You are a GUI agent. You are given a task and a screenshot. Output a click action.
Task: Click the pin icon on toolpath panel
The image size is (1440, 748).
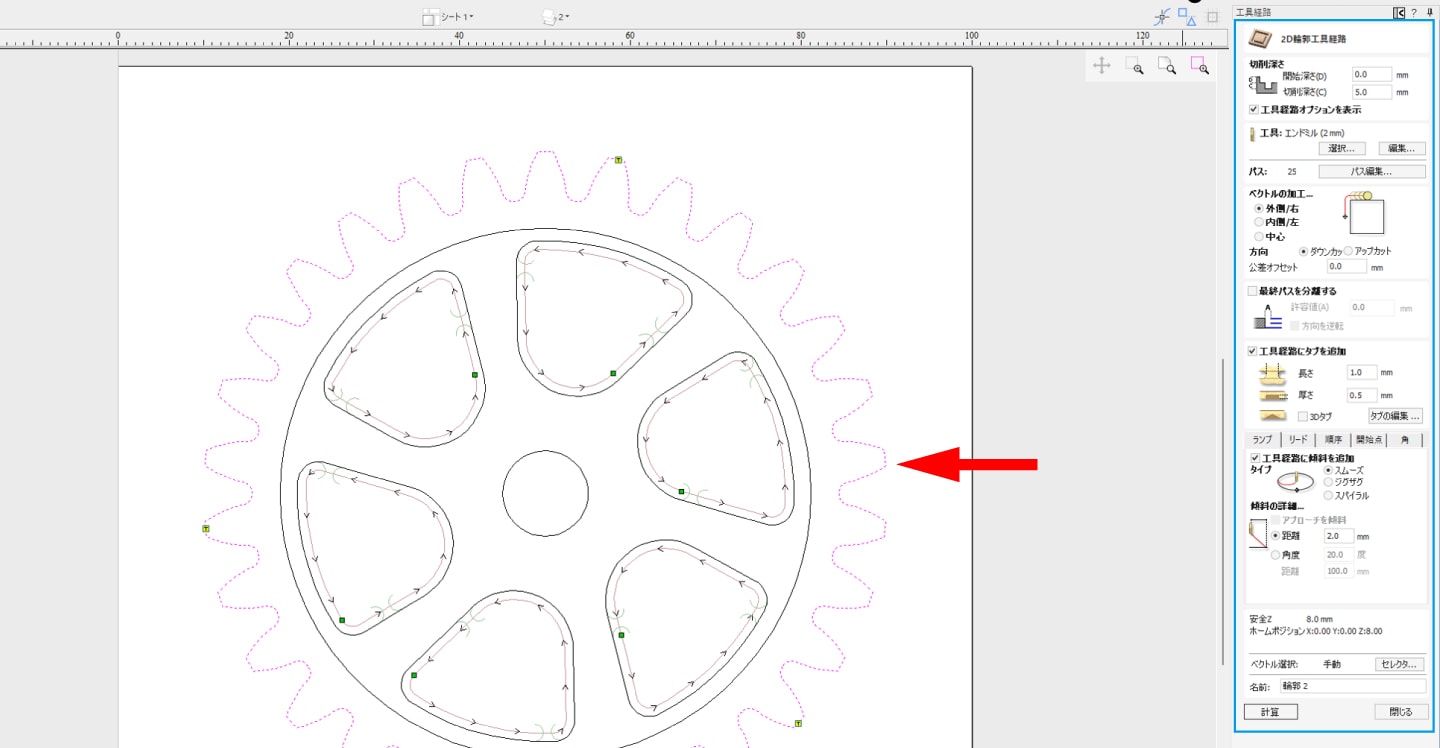tap(1429, 12)
